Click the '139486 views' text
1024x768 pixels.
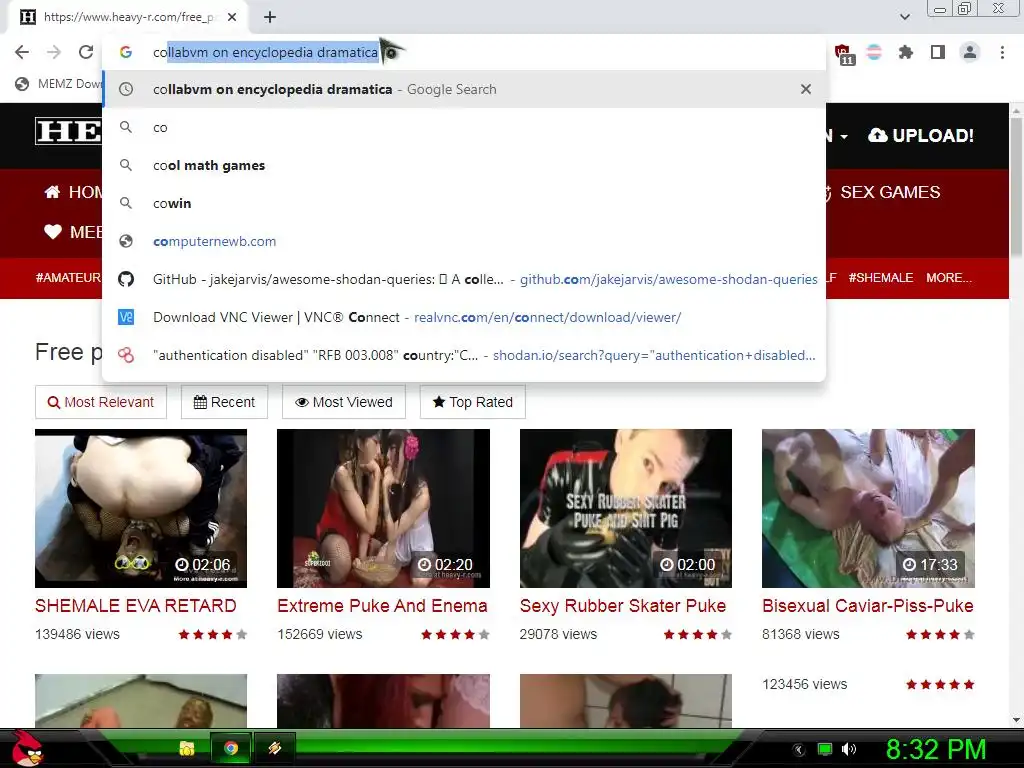77,634
